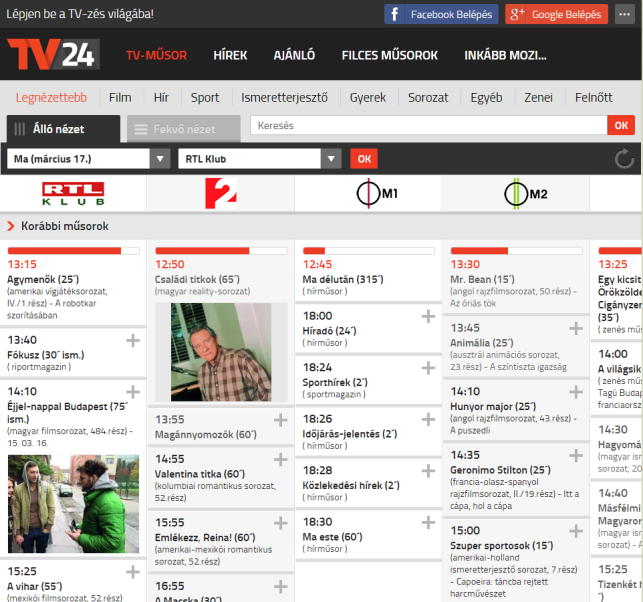Click the Keresés search field
This screenshot has width=643, height=602.
click(x=429, y=125)
